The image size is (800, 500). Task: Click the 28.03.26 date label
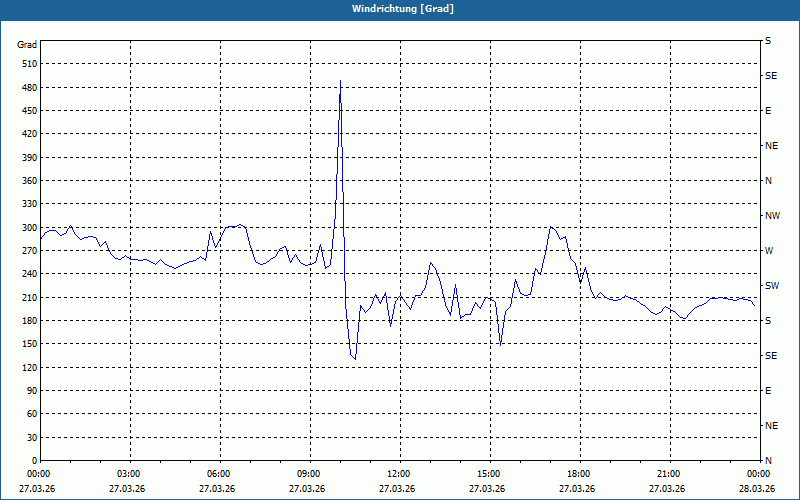click(x=756, y=489)
